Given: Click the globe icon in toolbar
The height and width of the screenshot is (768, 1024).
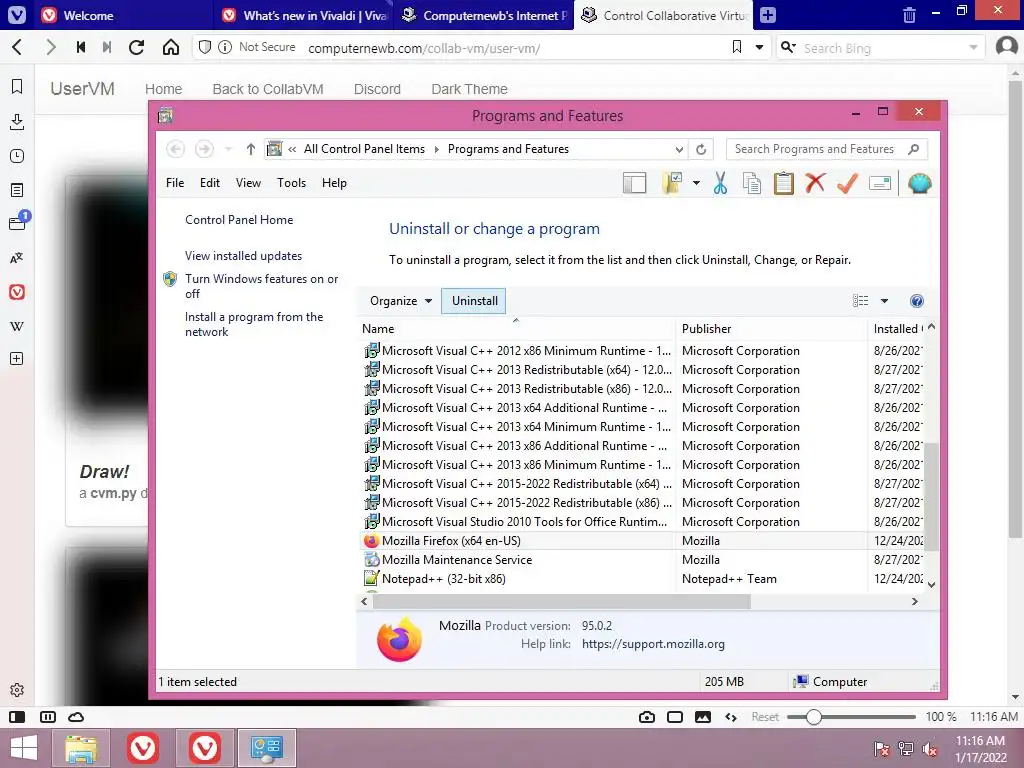Looking at the screenshot, I should pos(919,184).
